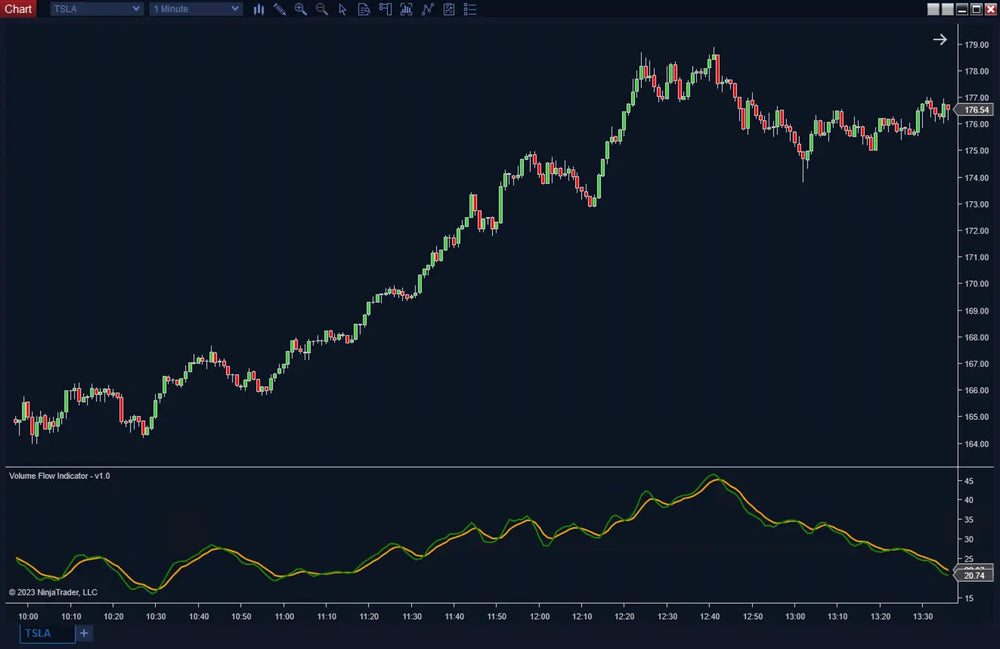Open the Strategies icon in toolbar
This screenshot has width=1000, height=649.
click(x=427, y=9)
